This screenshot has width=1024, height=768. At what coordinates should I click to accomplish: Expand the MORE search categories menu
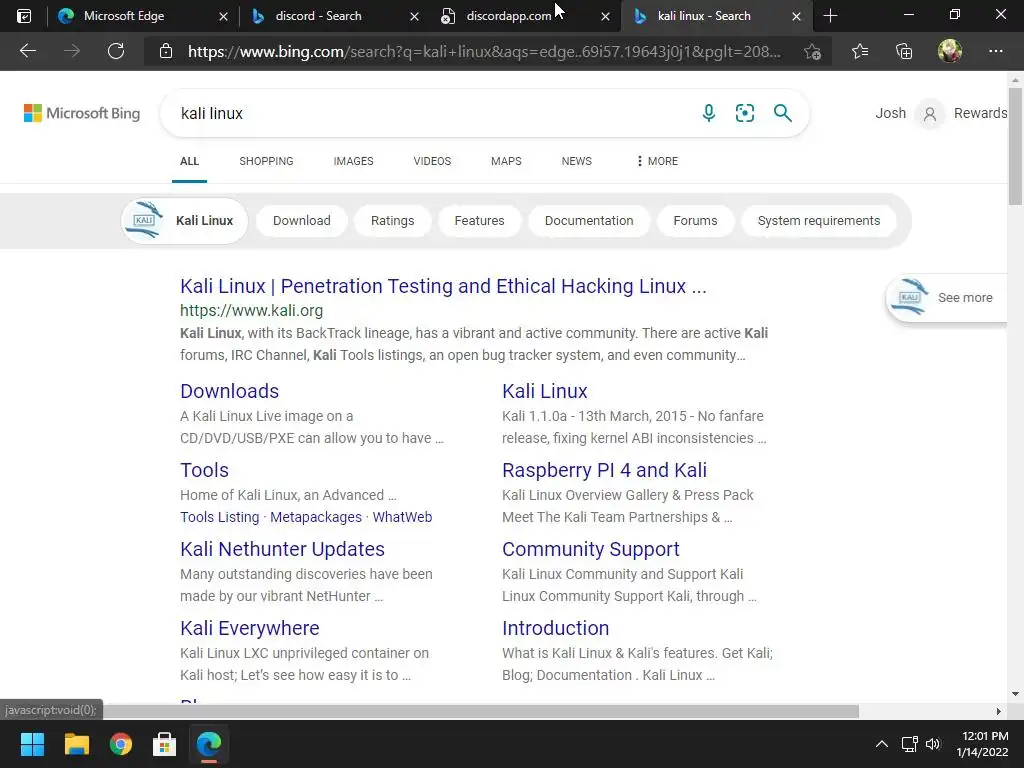click(x=657, y=161)
